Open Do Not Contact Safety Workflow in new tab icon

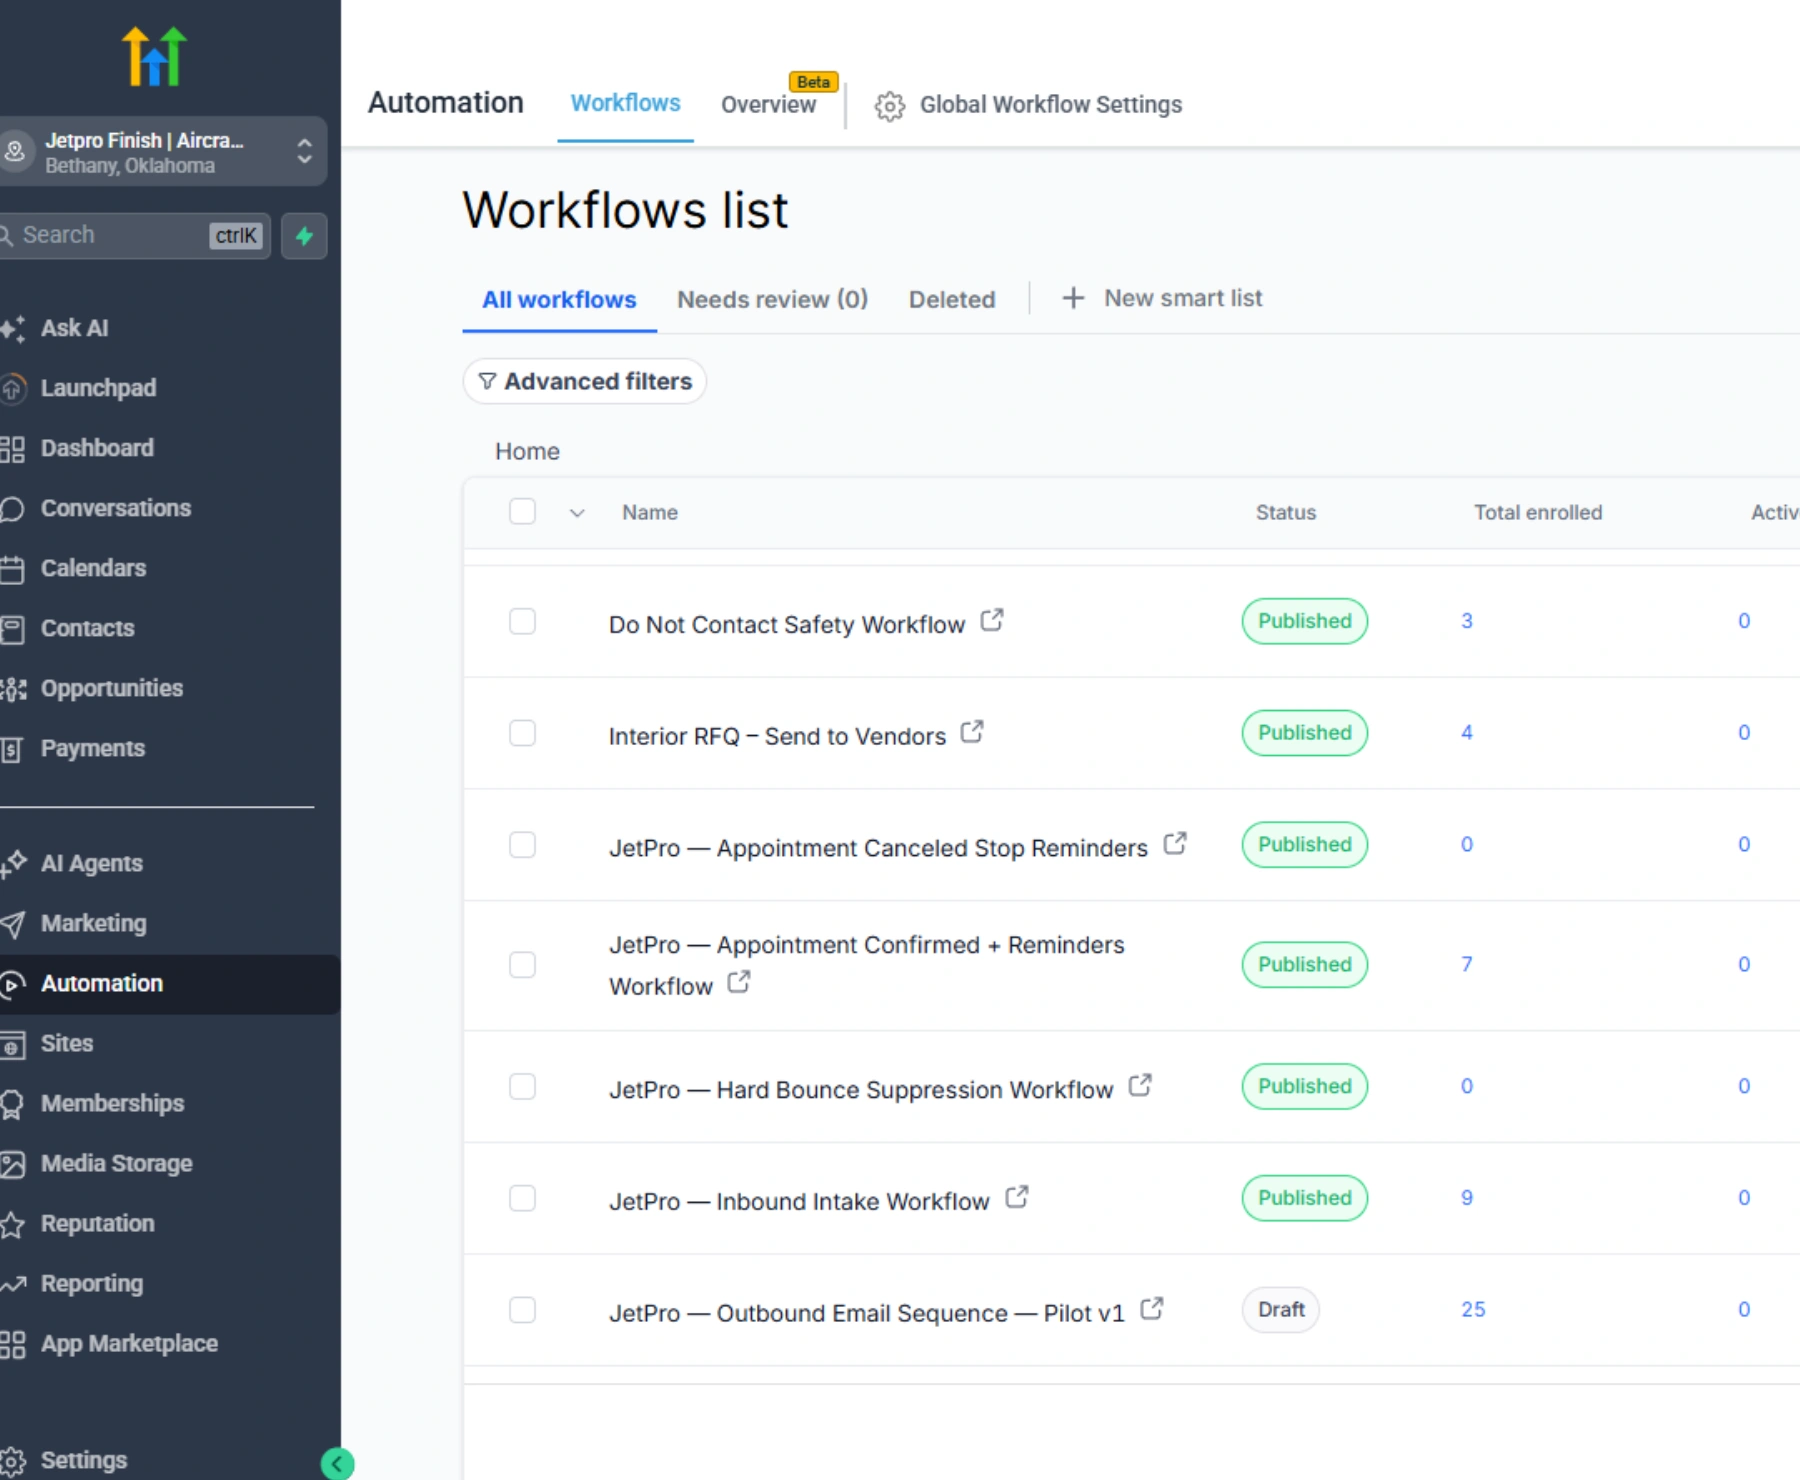[991, 621]
